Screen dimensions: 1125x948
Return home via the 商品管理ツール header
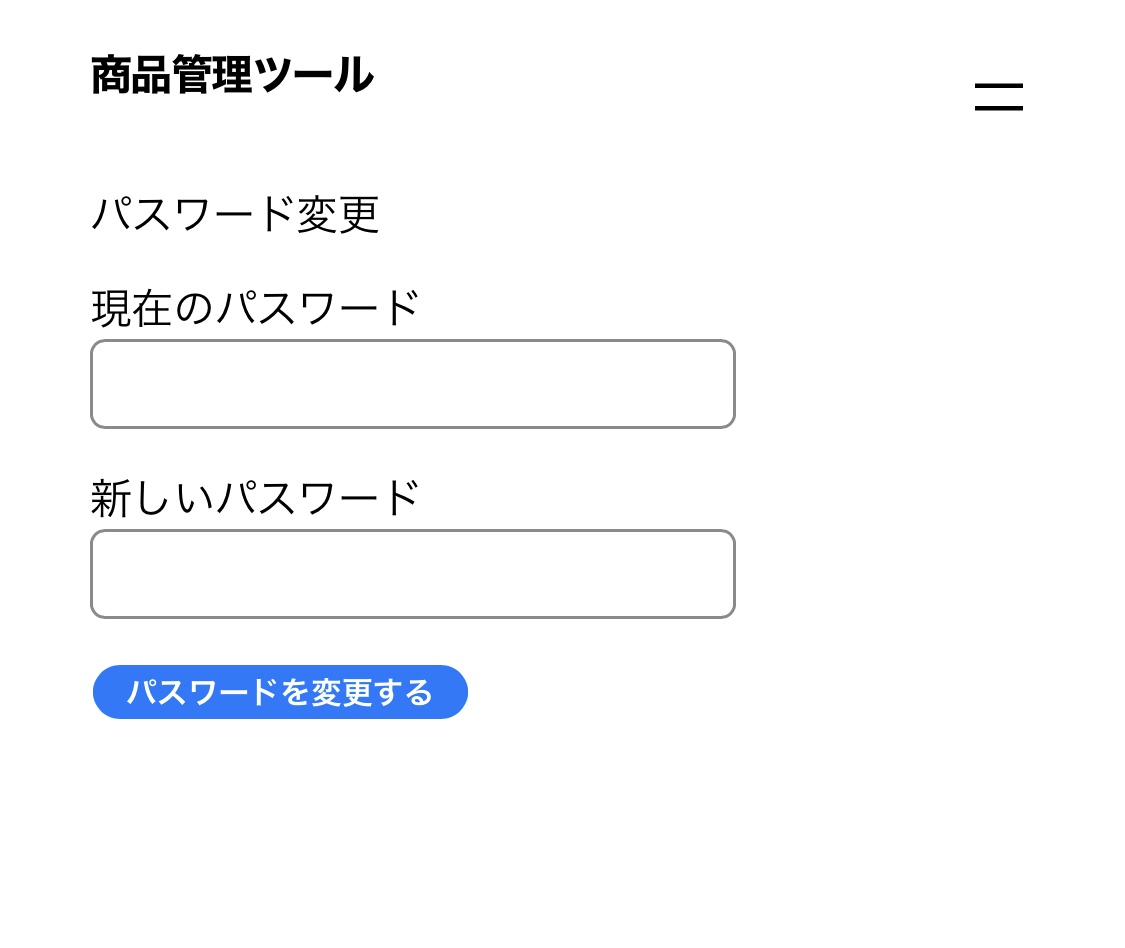(x=232, y=76)
